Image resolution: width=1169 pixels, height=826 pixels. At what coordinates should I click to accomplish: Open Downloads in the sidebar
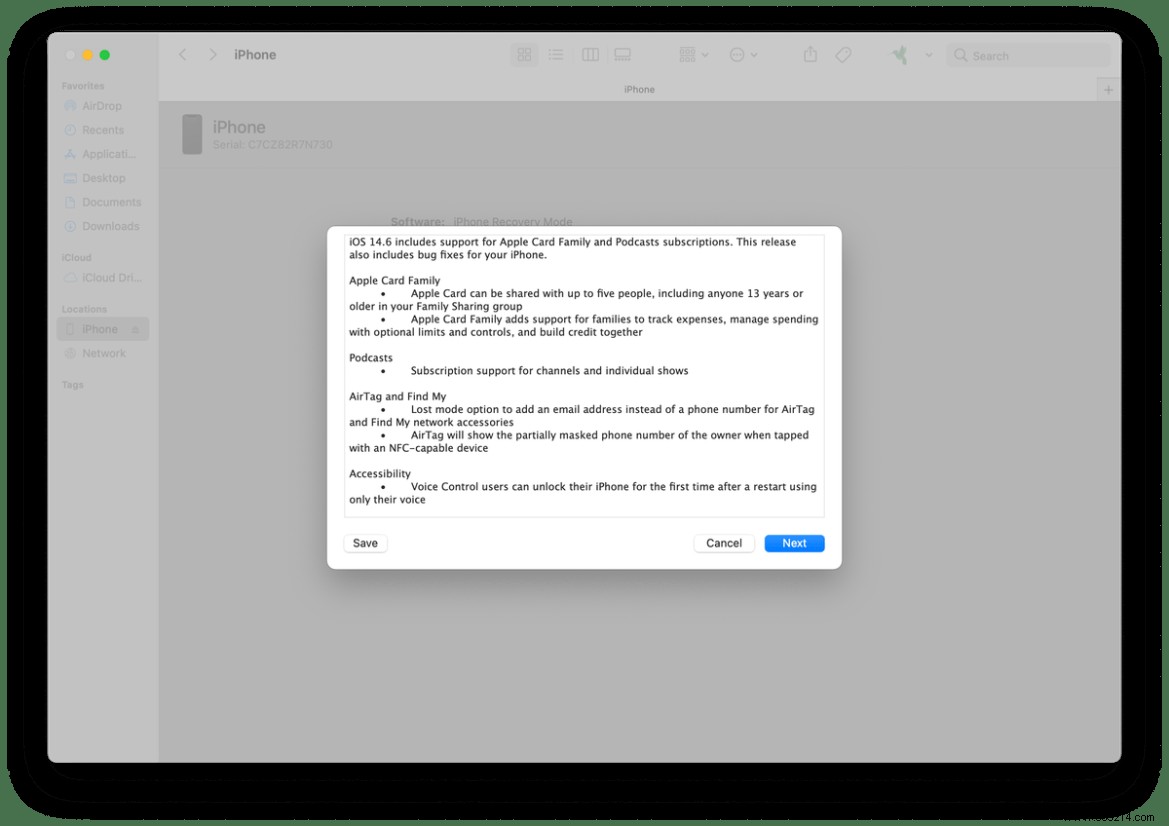pos(110,226)
